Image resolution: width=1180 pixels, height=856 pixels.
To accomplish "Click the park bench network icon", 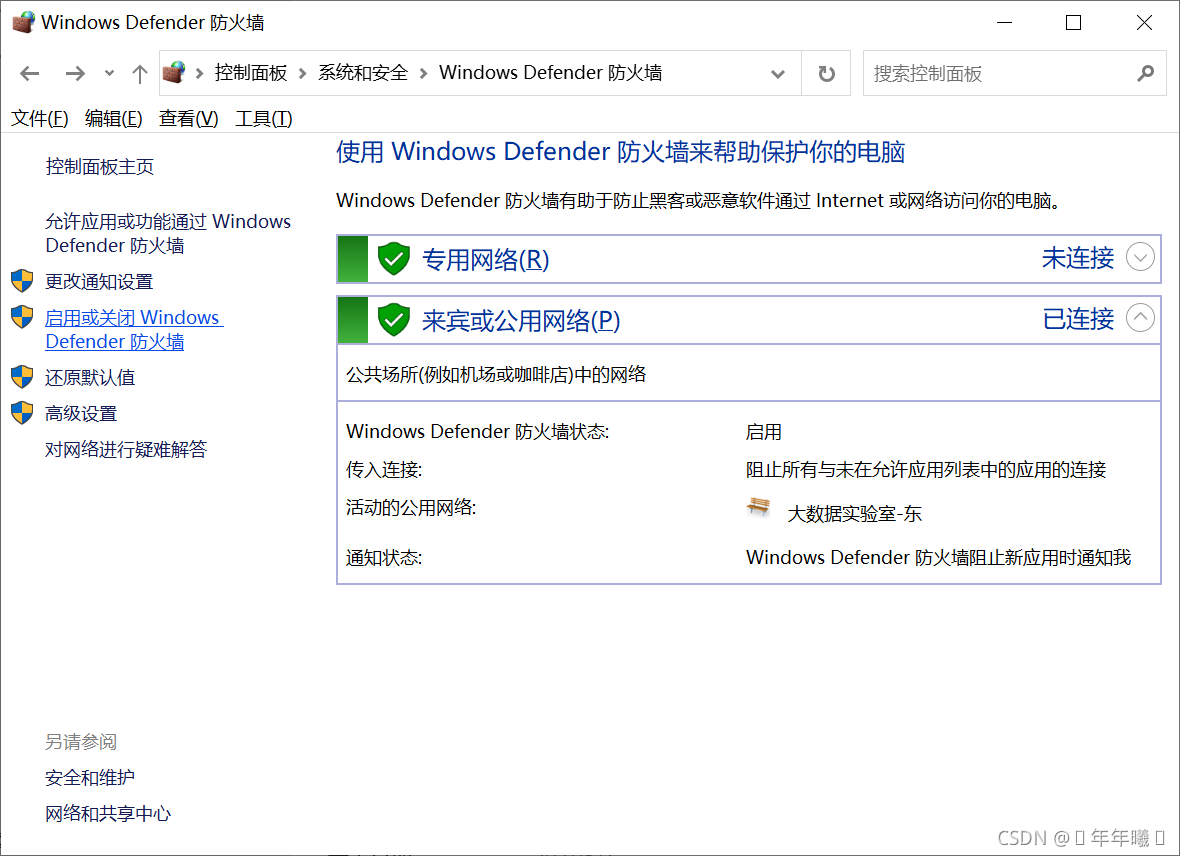I will click(759, 507).
